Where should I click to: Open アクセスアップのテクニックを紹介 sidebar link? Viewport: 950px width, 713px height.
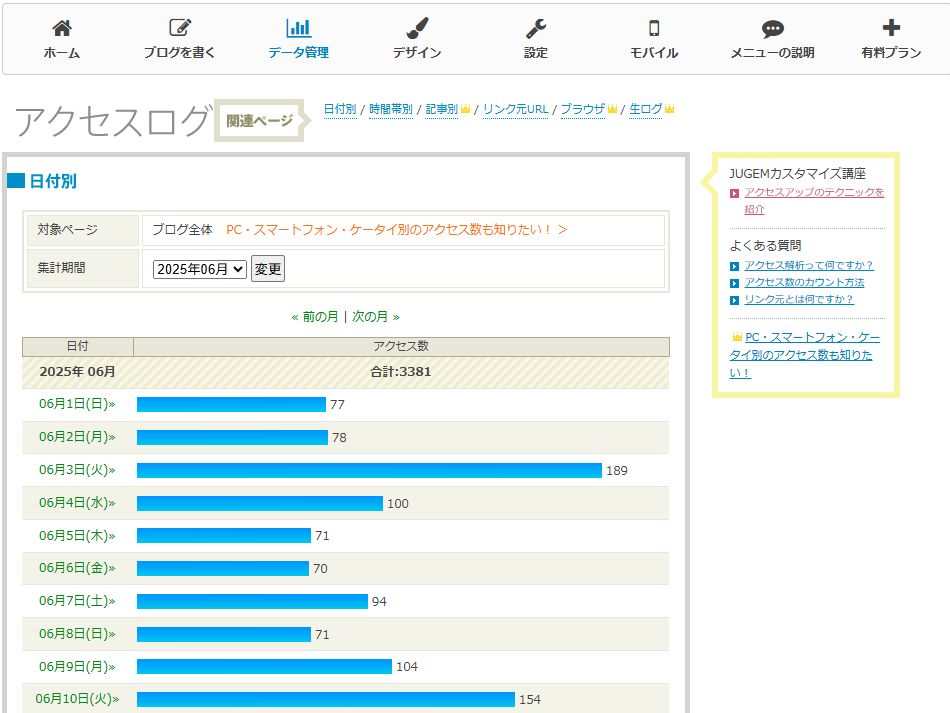click(813, 193)
